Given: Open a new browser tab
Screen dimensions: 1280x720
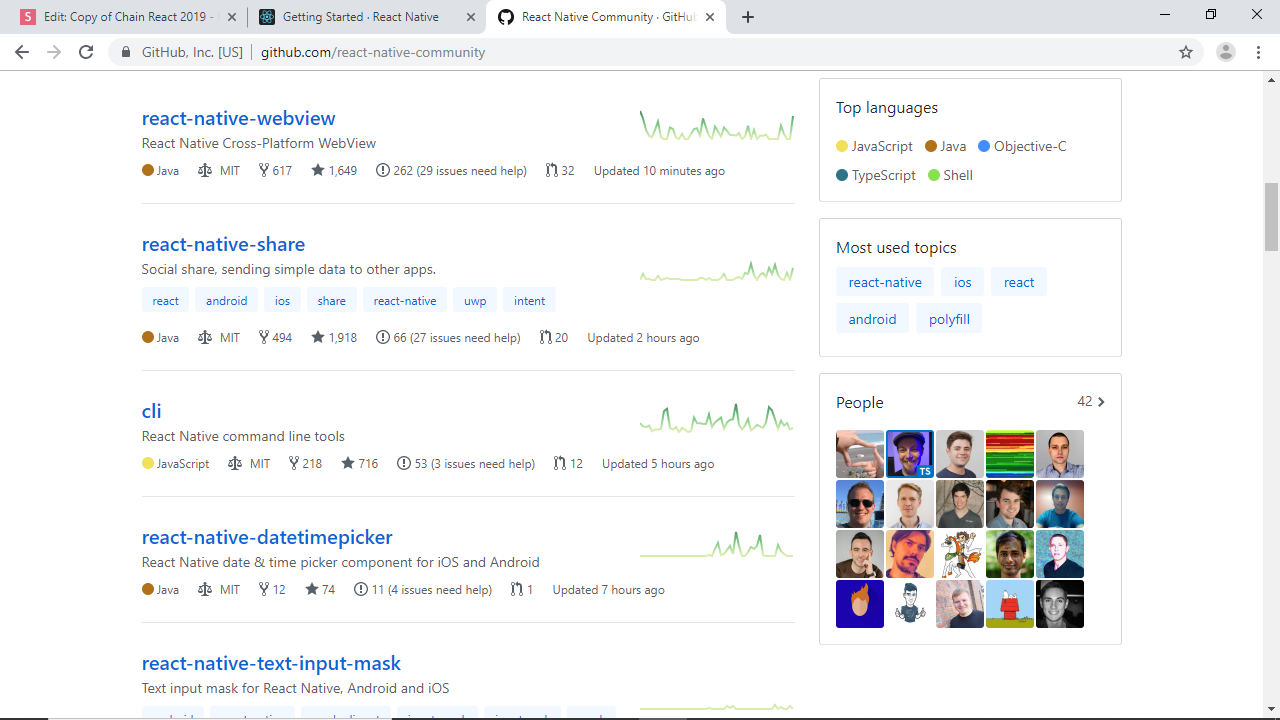Looking at the screenshot, I should [748, 17].
